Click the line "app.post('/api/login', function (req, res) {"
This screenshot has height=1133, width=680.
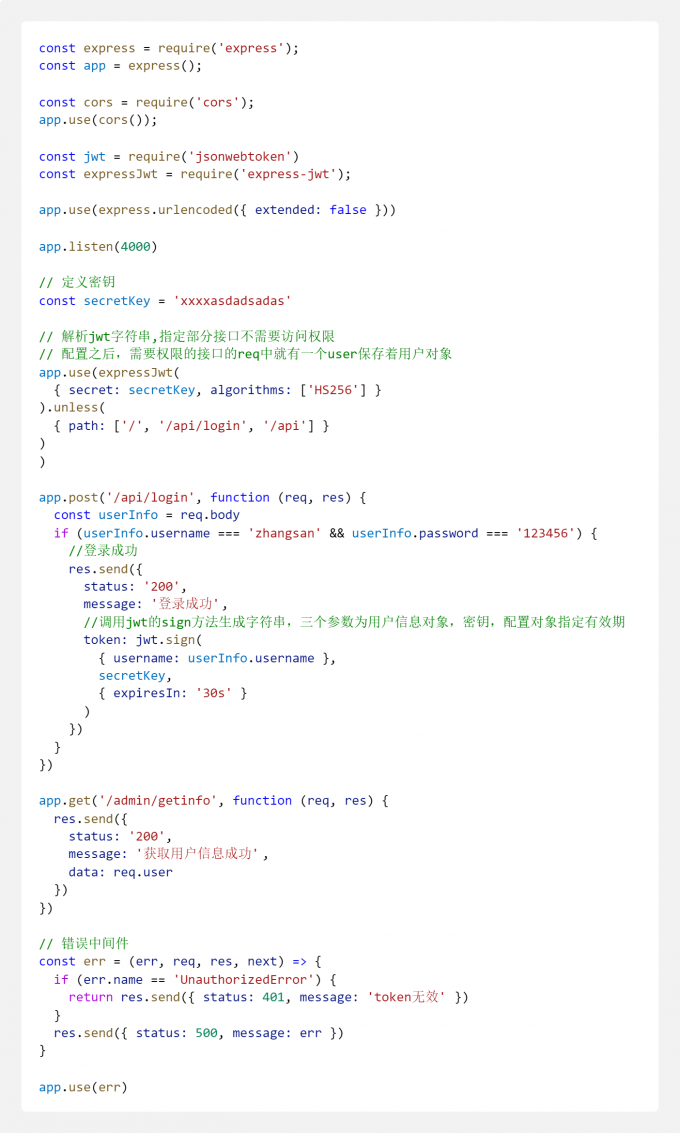(x=202, y=498)
